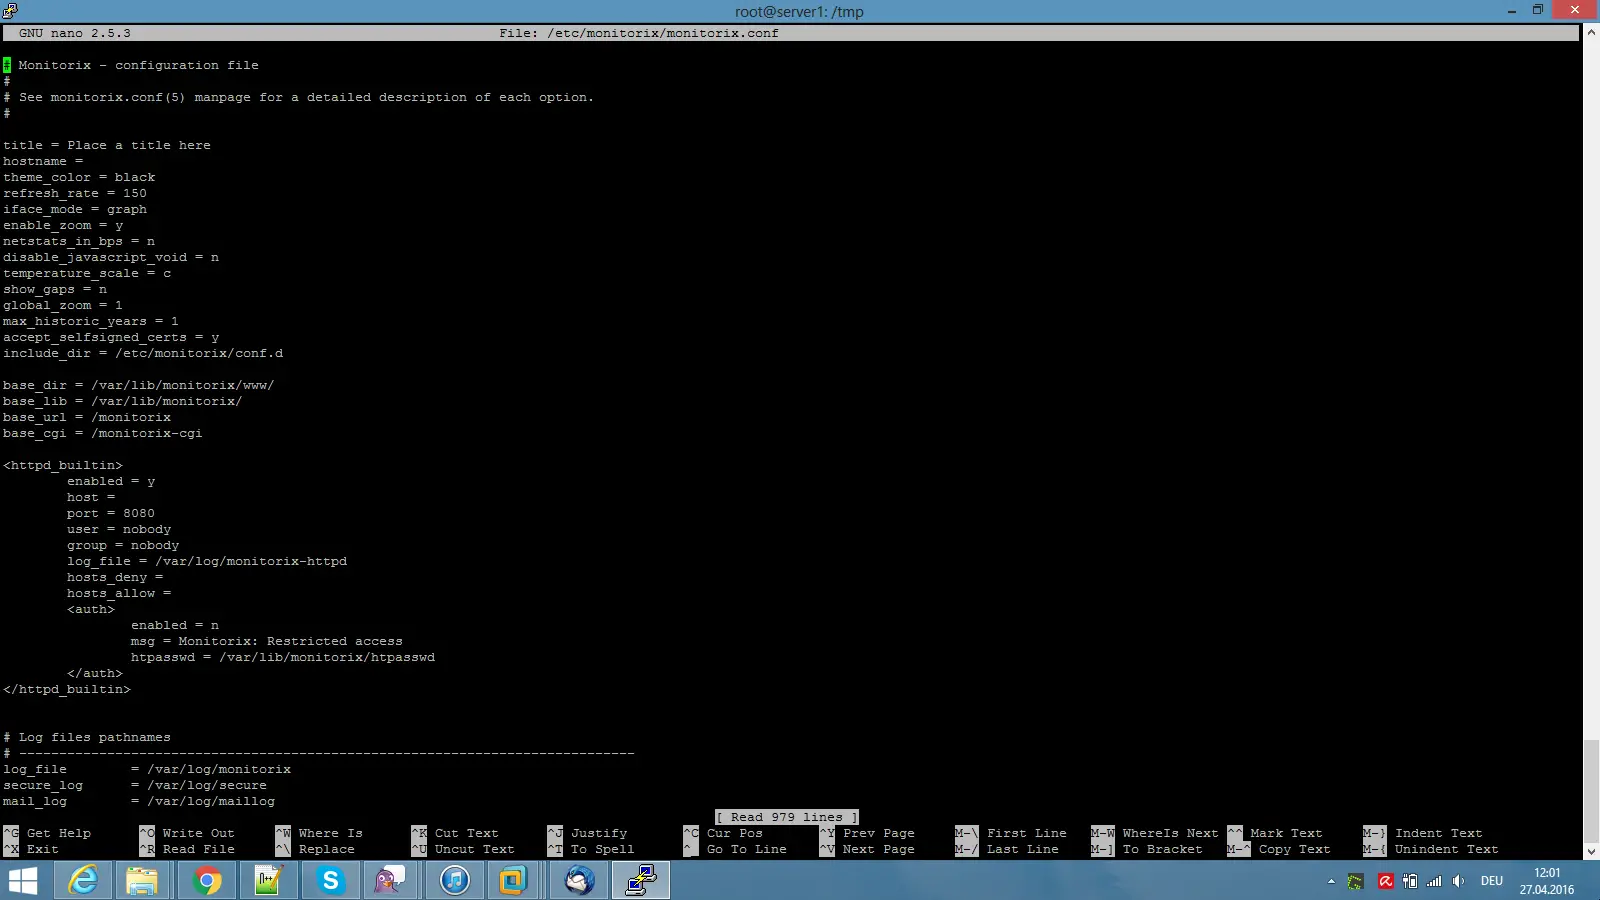Click the WhereIs Next shortcut label
This screenshot has width=1600, height=900.
tap(1170, 833)
